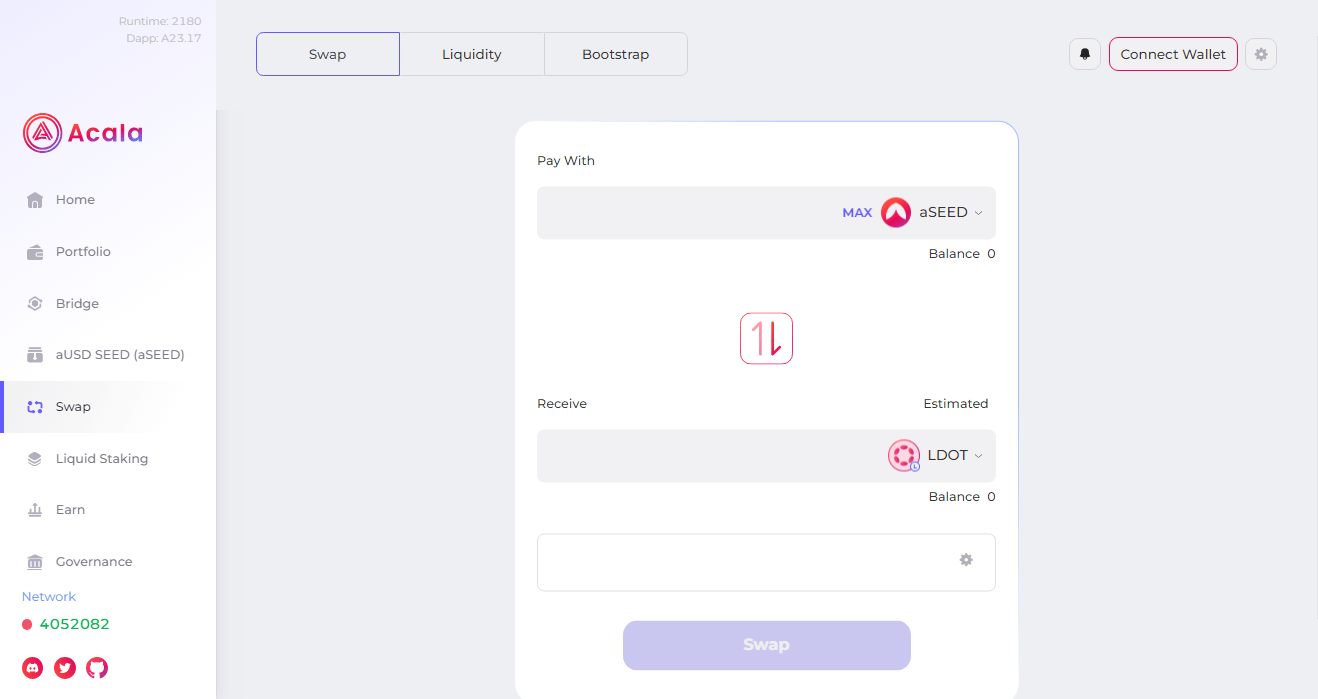Expand the aSEED token dropdown
The image size is (1318, 699).
click(x=932, y=212)
